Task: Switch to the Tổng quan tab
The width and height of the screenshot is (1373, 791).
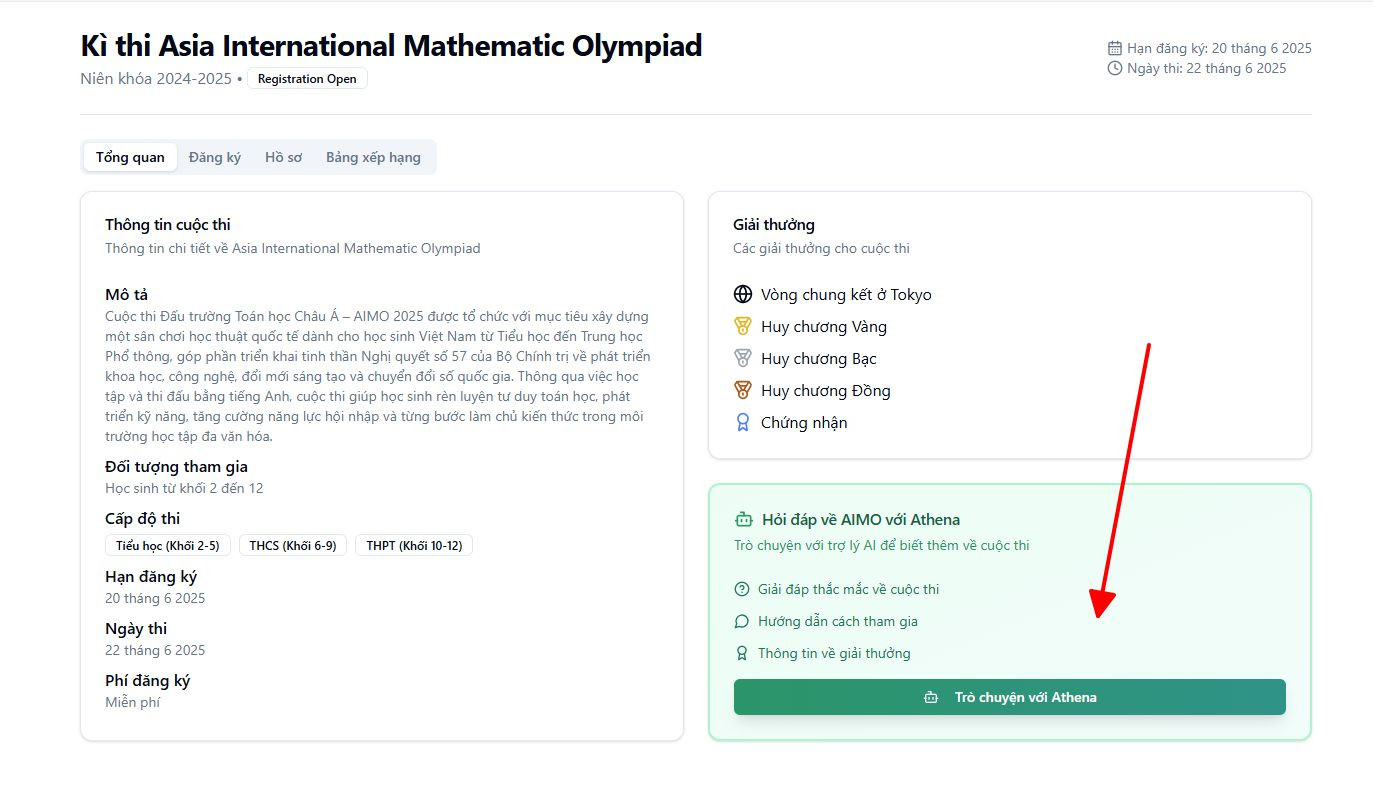Action: [x=130, y=157]
